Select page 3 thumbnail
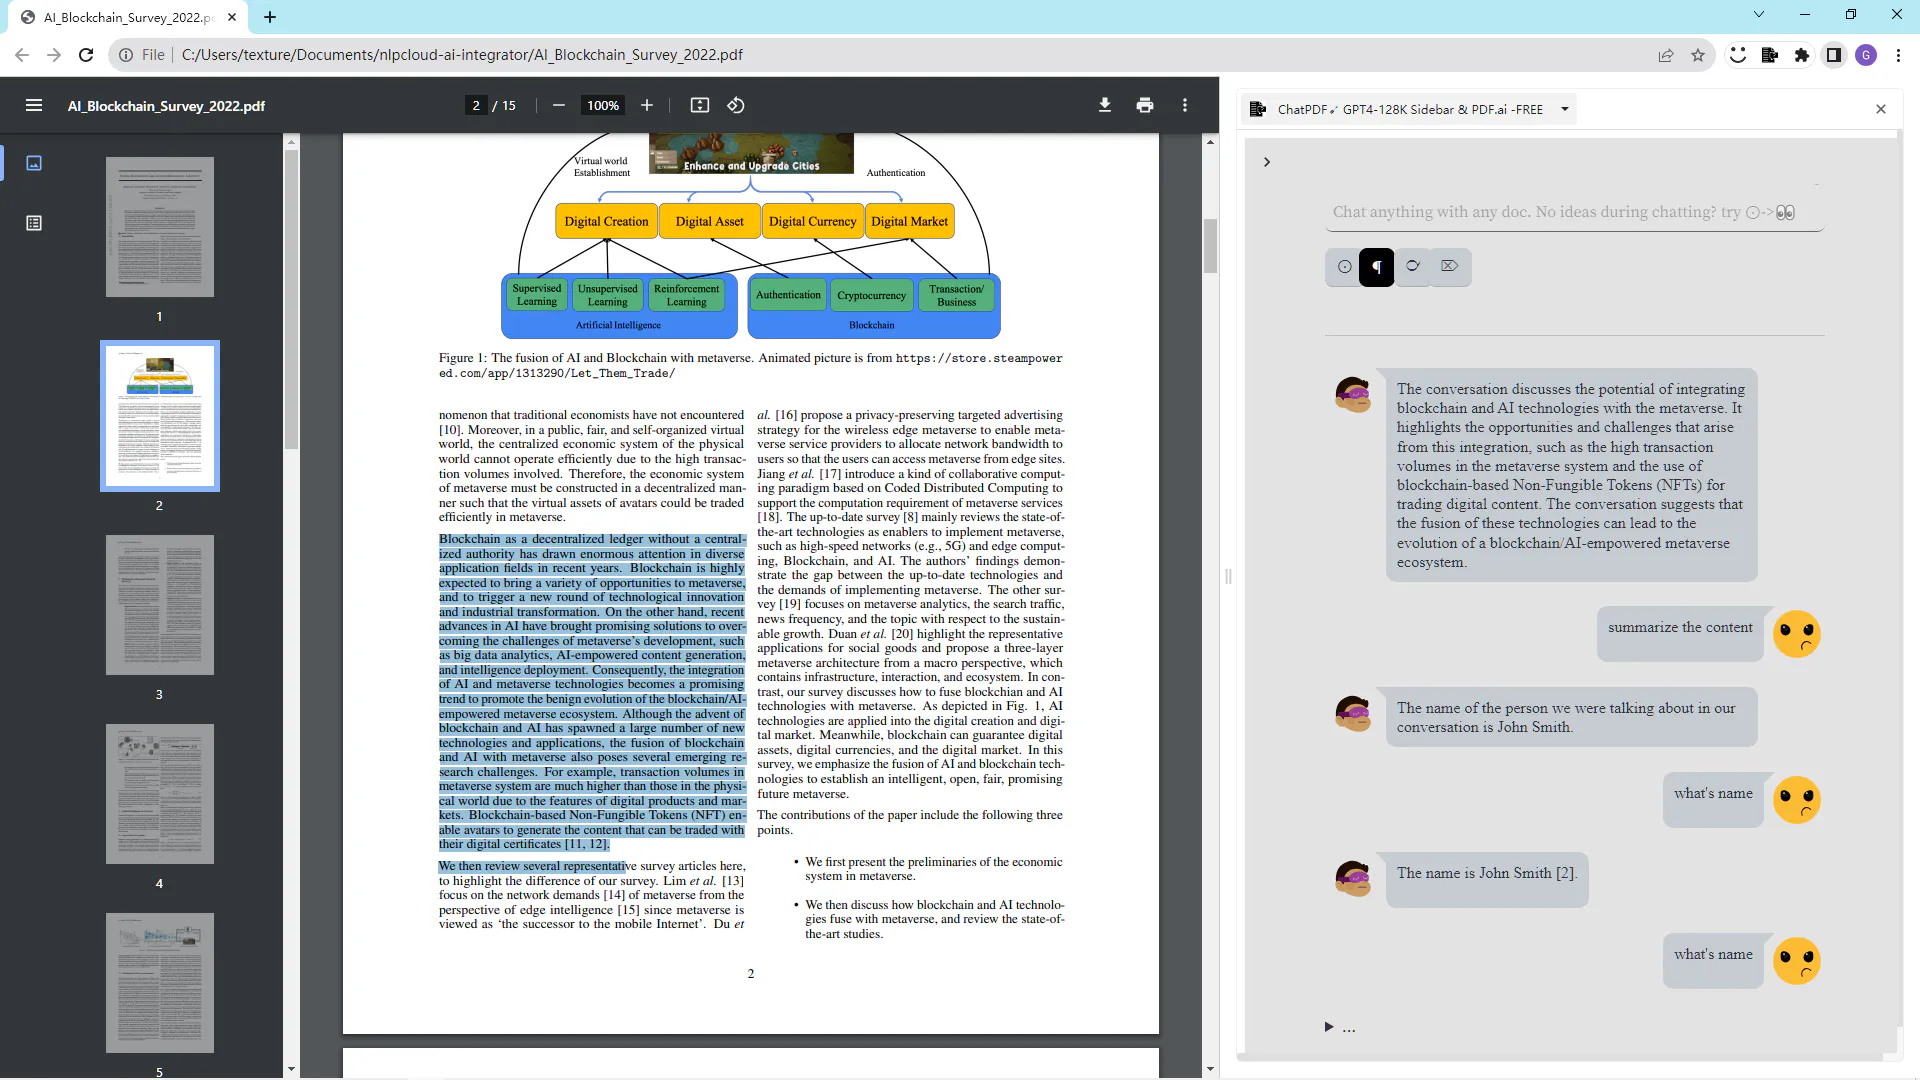1920x1080 pixels. coord(160,605)
